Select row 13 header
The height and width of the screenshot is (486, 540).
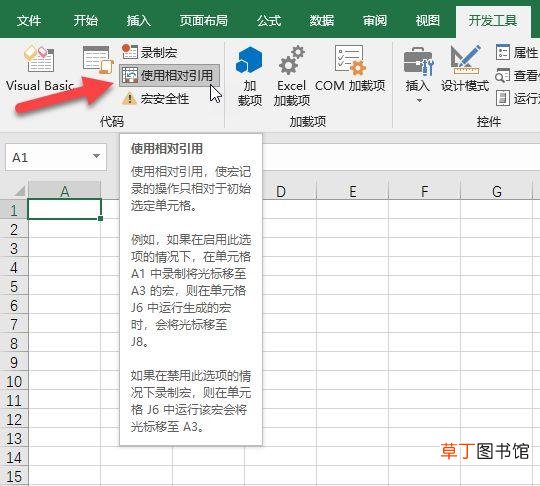(14, 438)
